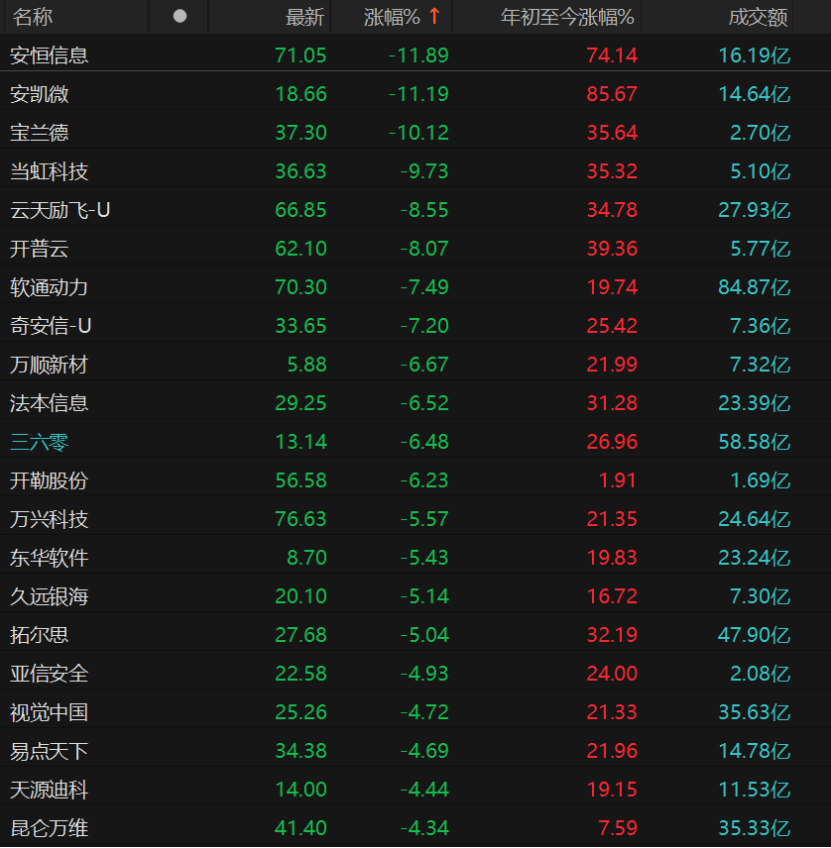The height and width of the screenshot is (848, 831).
Task: Select the 开普云 row name
Action: pyautogui.click(x=39, y=249)
